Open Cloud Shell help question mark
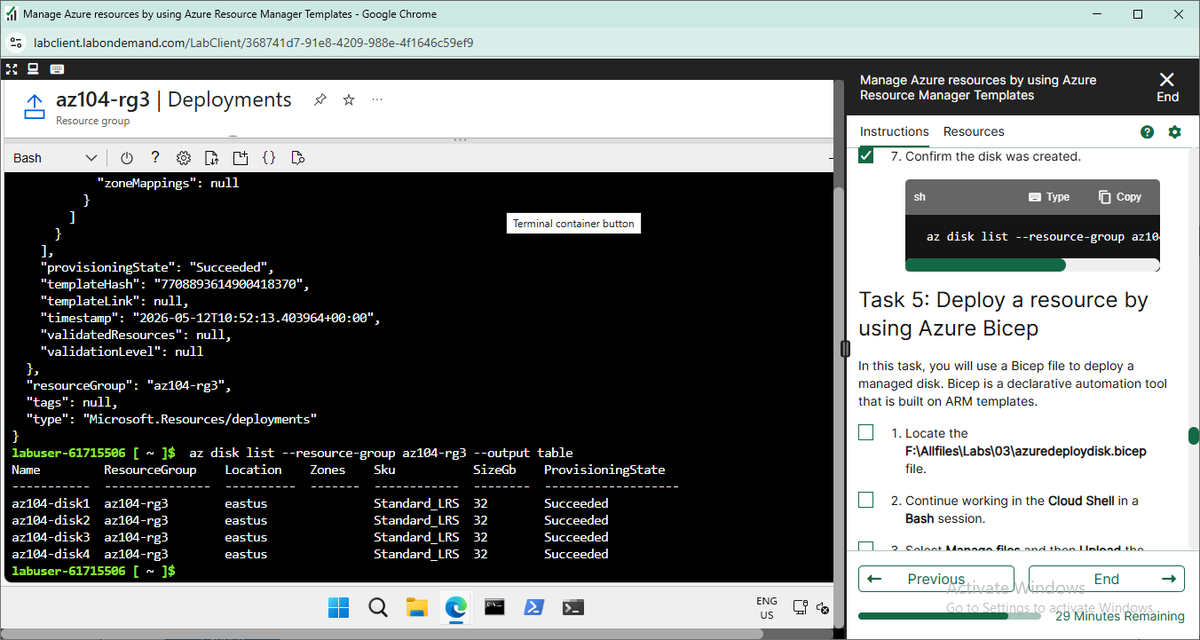The height and width of the screenshot is (640, 1200). pyautogui.click(x=155, y=158)
